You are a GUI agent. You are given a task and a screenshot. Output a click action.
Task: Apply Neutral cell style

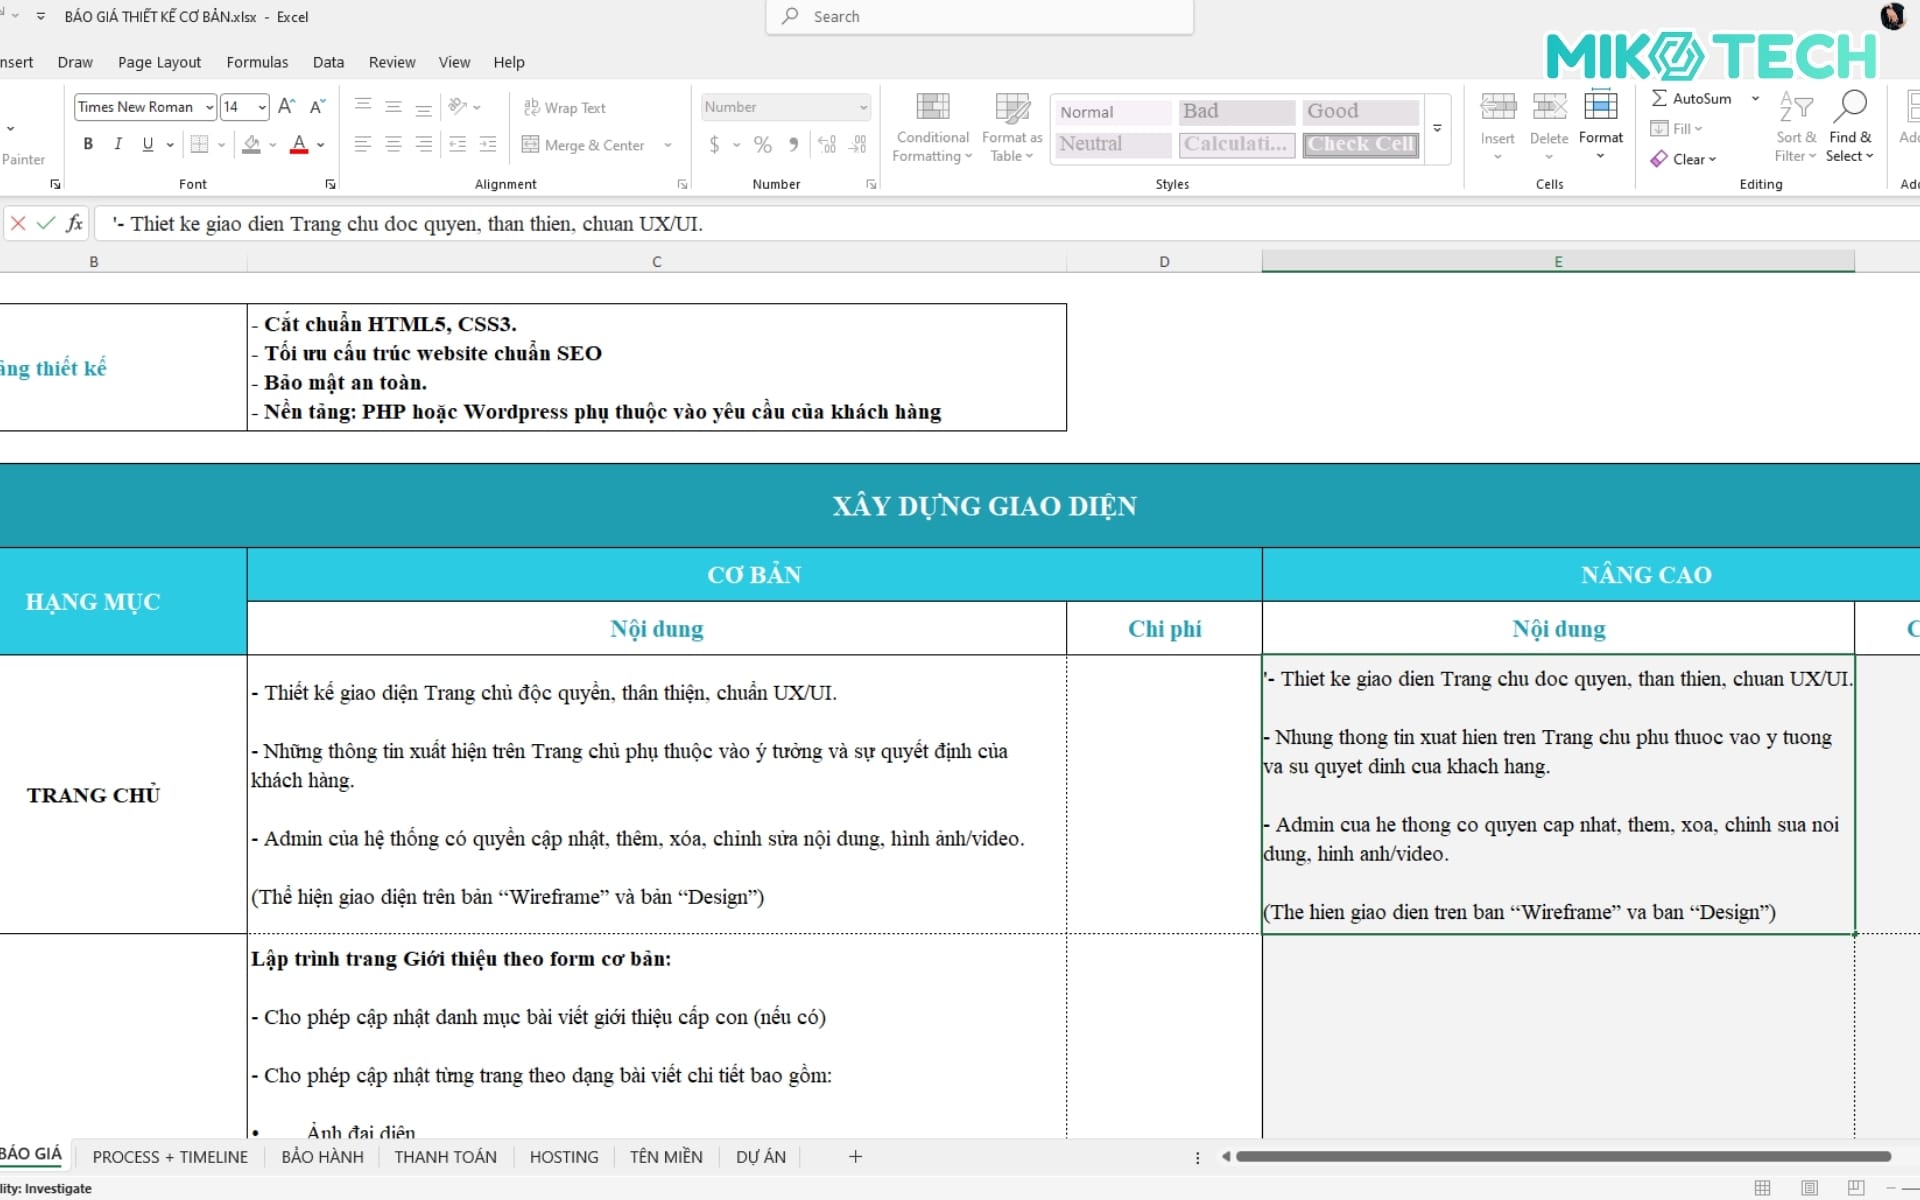[x=1113, y=144]
